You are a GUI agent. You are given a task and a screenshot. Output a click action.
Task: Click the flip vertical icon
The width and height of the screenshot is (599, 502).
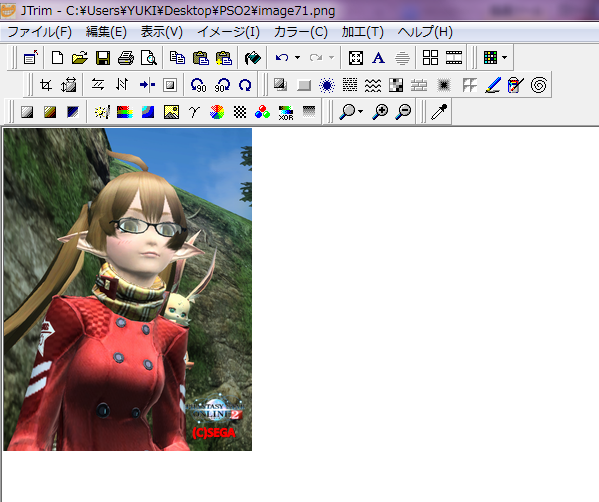click(122, 84)
